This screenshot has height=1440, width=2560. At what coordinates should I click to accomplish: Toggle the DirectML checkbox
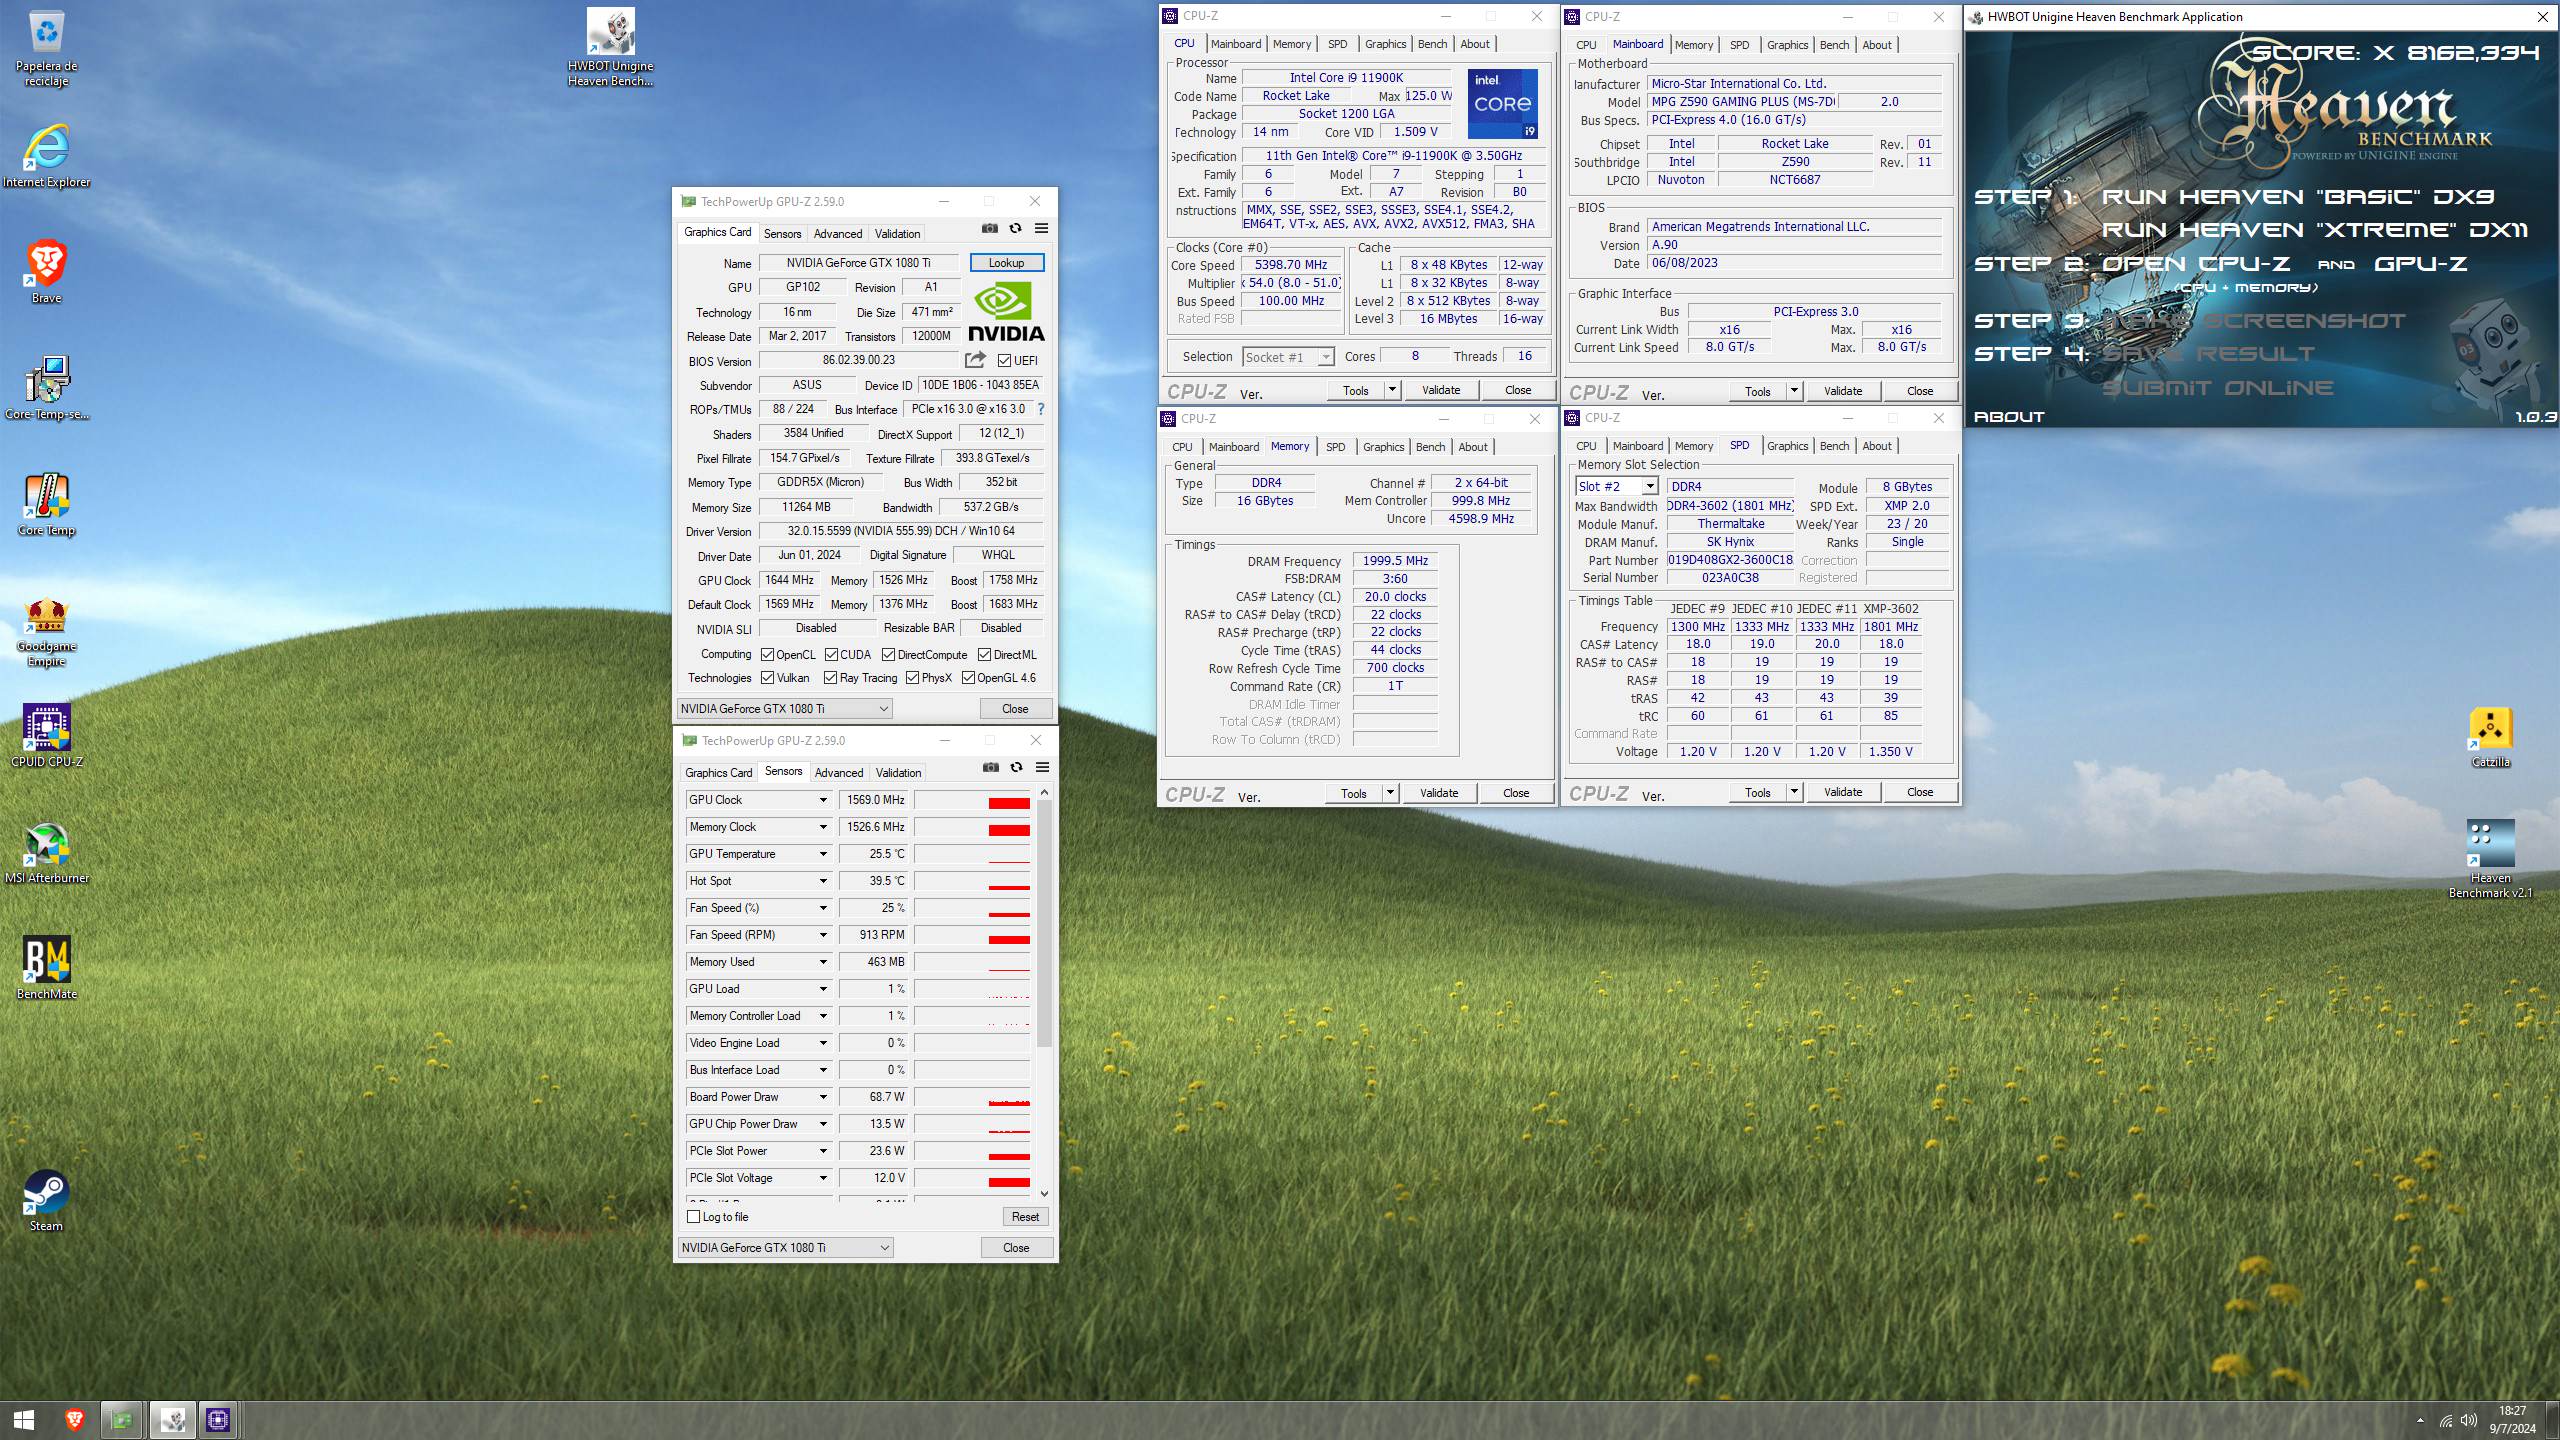(x=984, y=655)
